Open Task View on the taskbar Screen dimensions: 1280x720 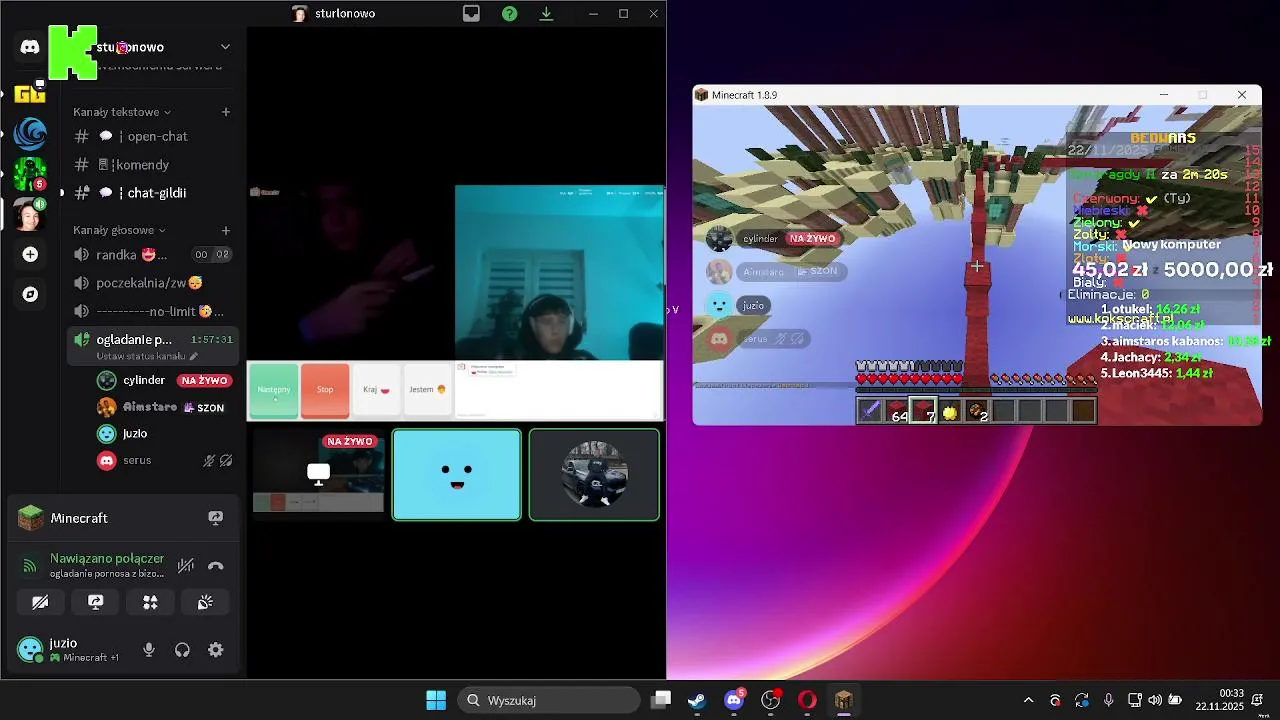(x=661, y=700)
